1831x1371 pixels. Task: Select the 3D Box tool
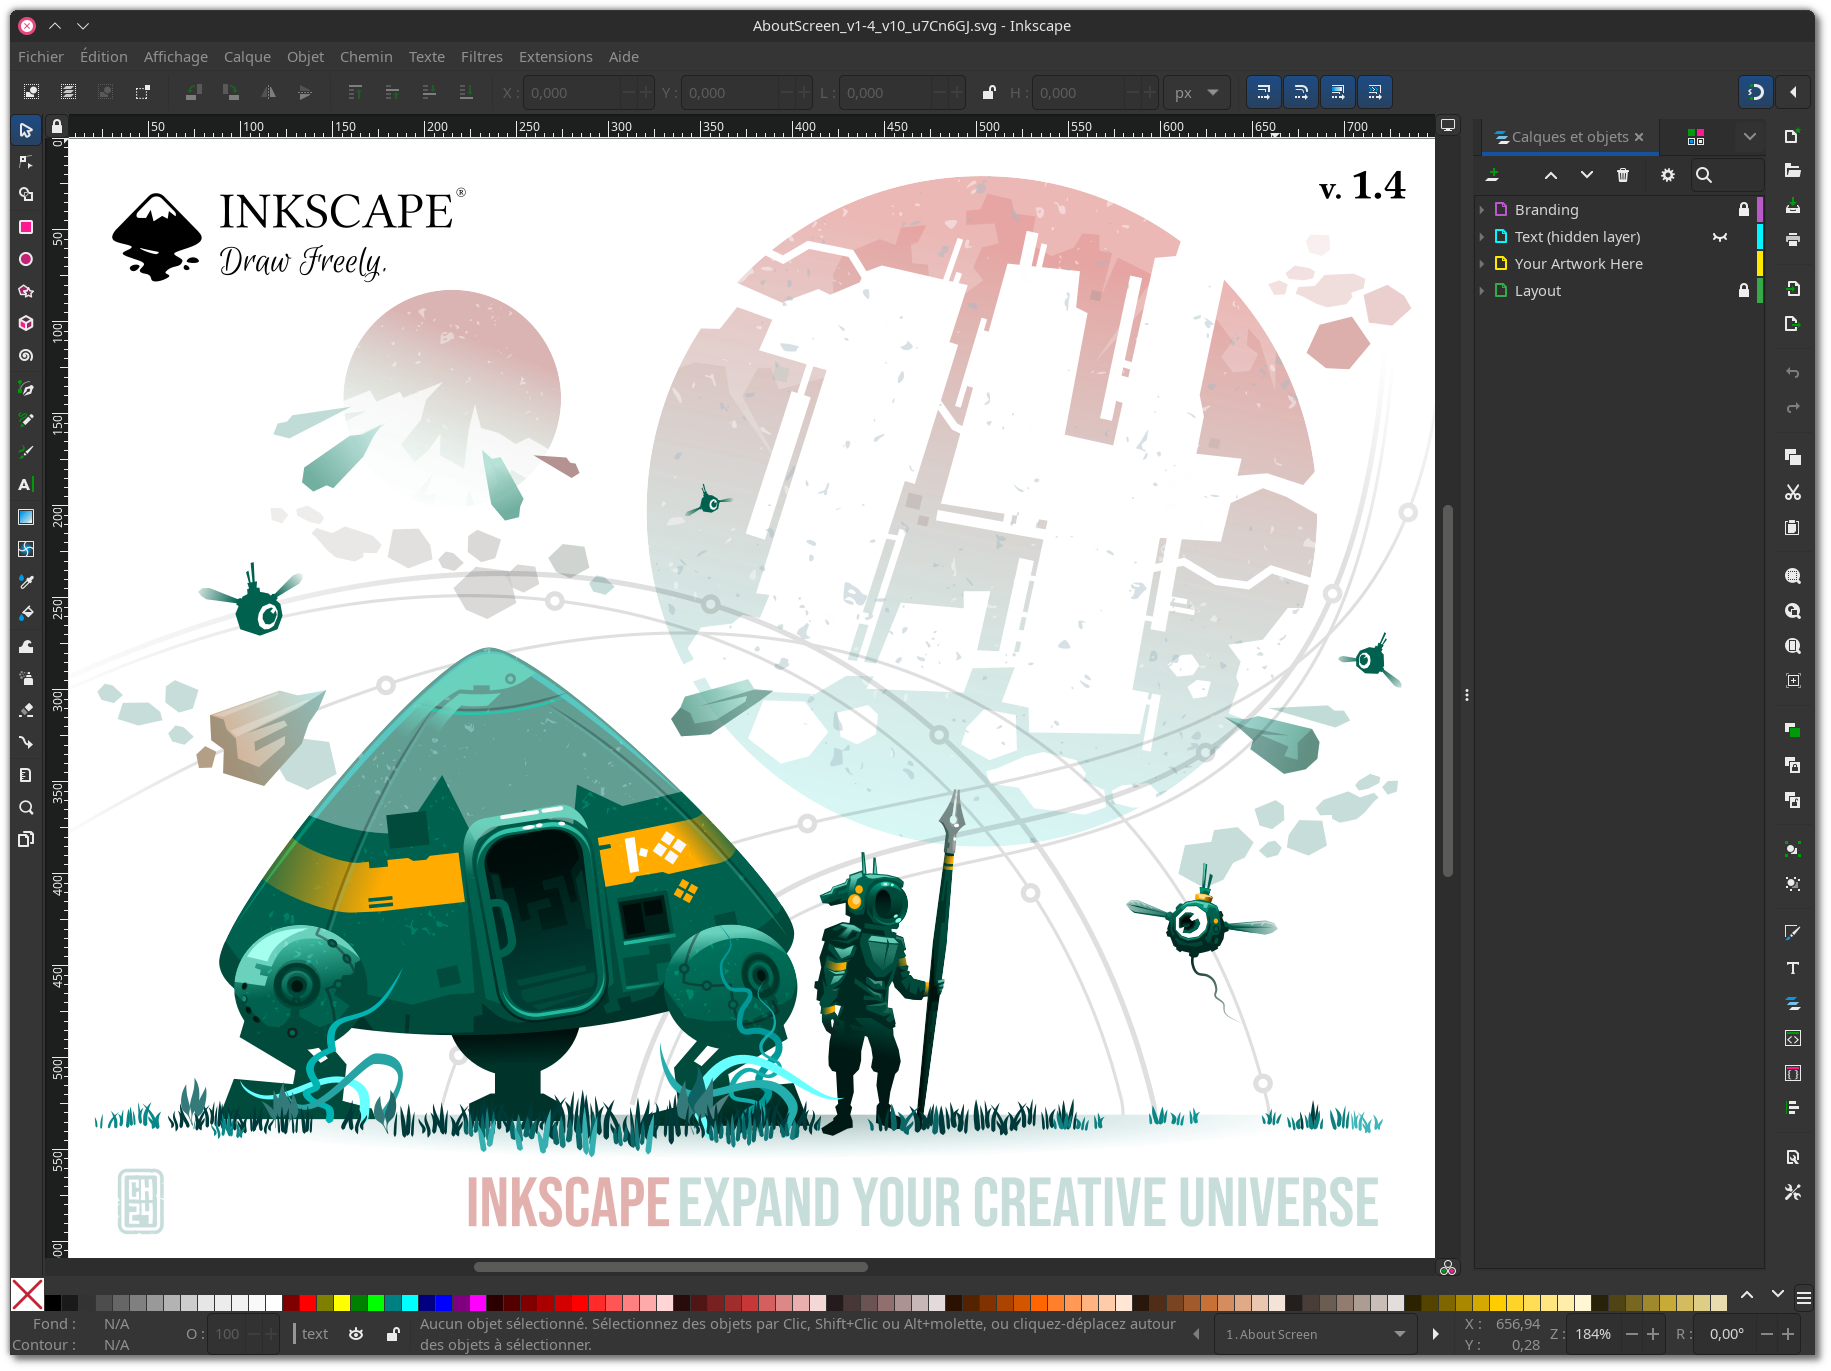(26, 323)
